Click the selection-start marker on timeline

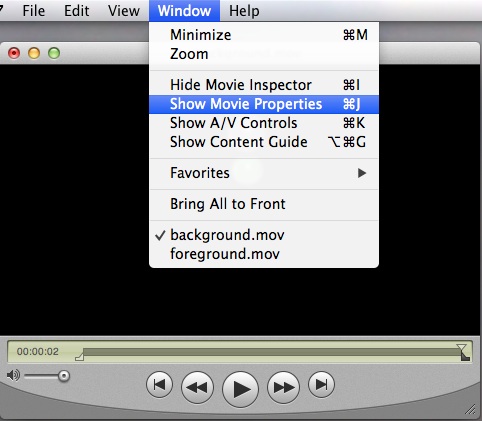(79, 357)
